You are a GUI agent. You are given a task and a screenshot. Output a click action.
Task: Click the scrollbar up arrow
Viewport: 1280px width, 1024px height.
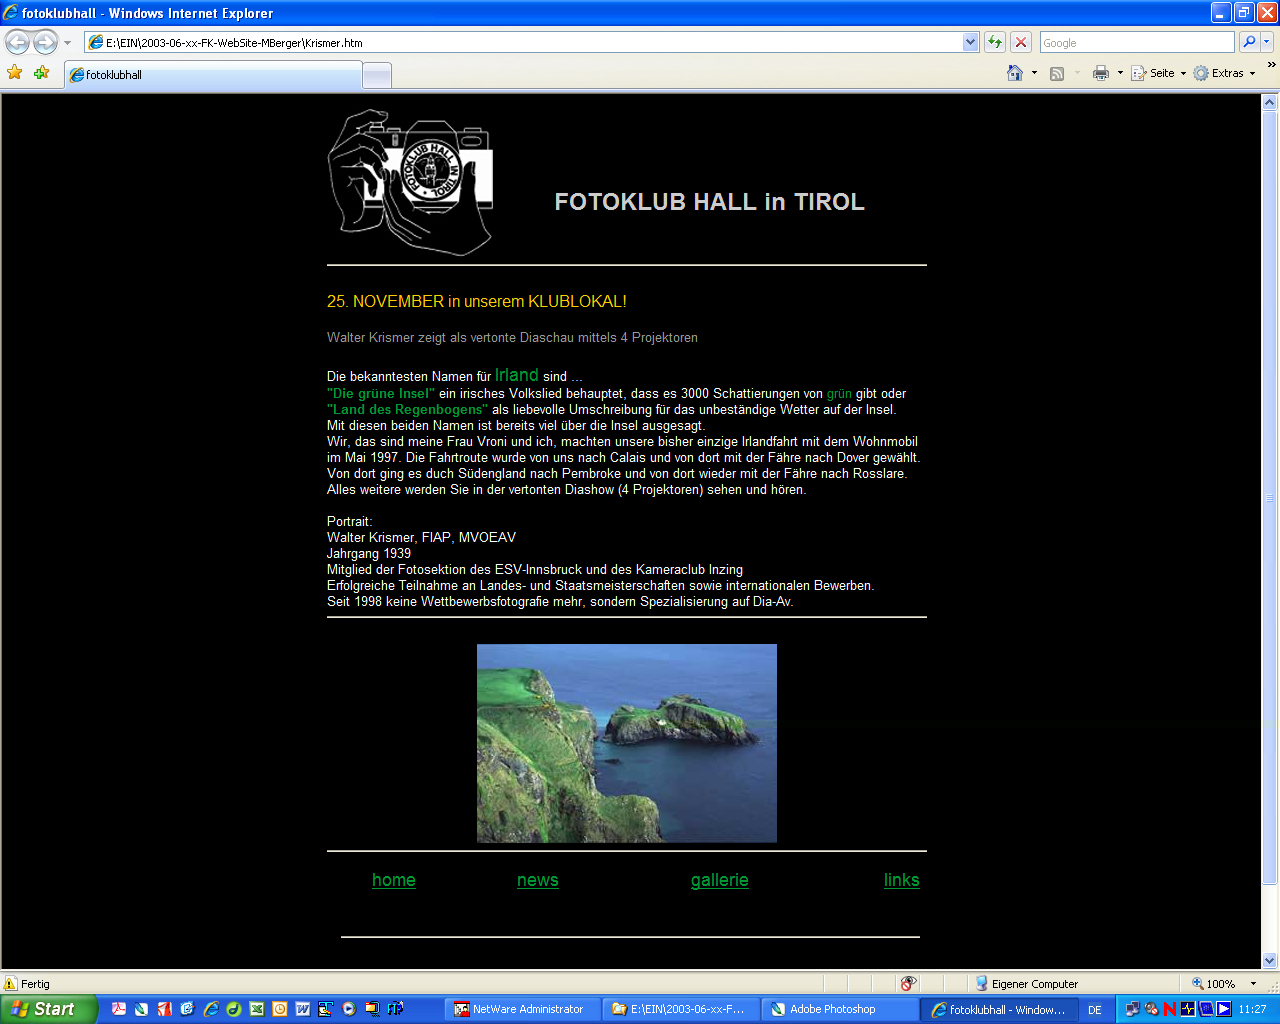click(1270, 102)
